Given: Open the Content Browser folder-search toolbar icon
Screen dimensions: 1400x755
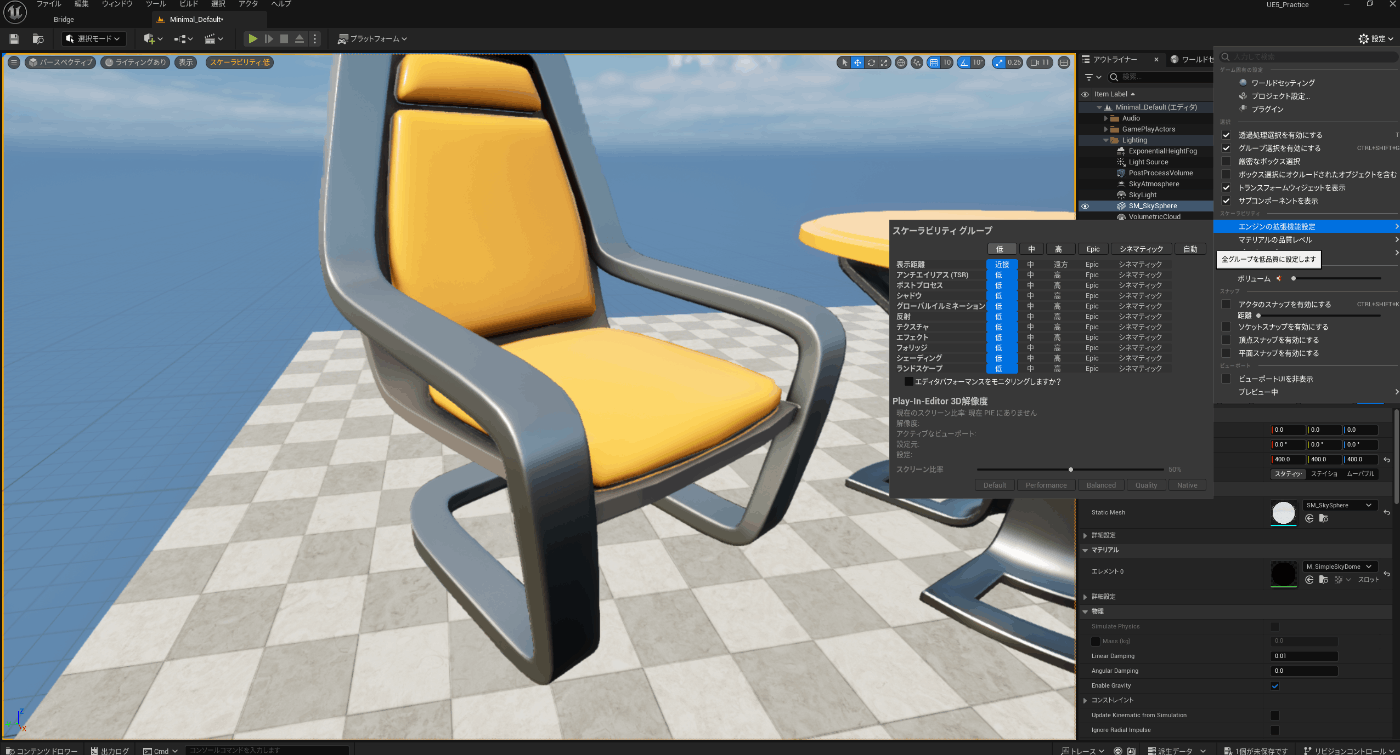Looking at the screenshot, I should tap(38, 39).
